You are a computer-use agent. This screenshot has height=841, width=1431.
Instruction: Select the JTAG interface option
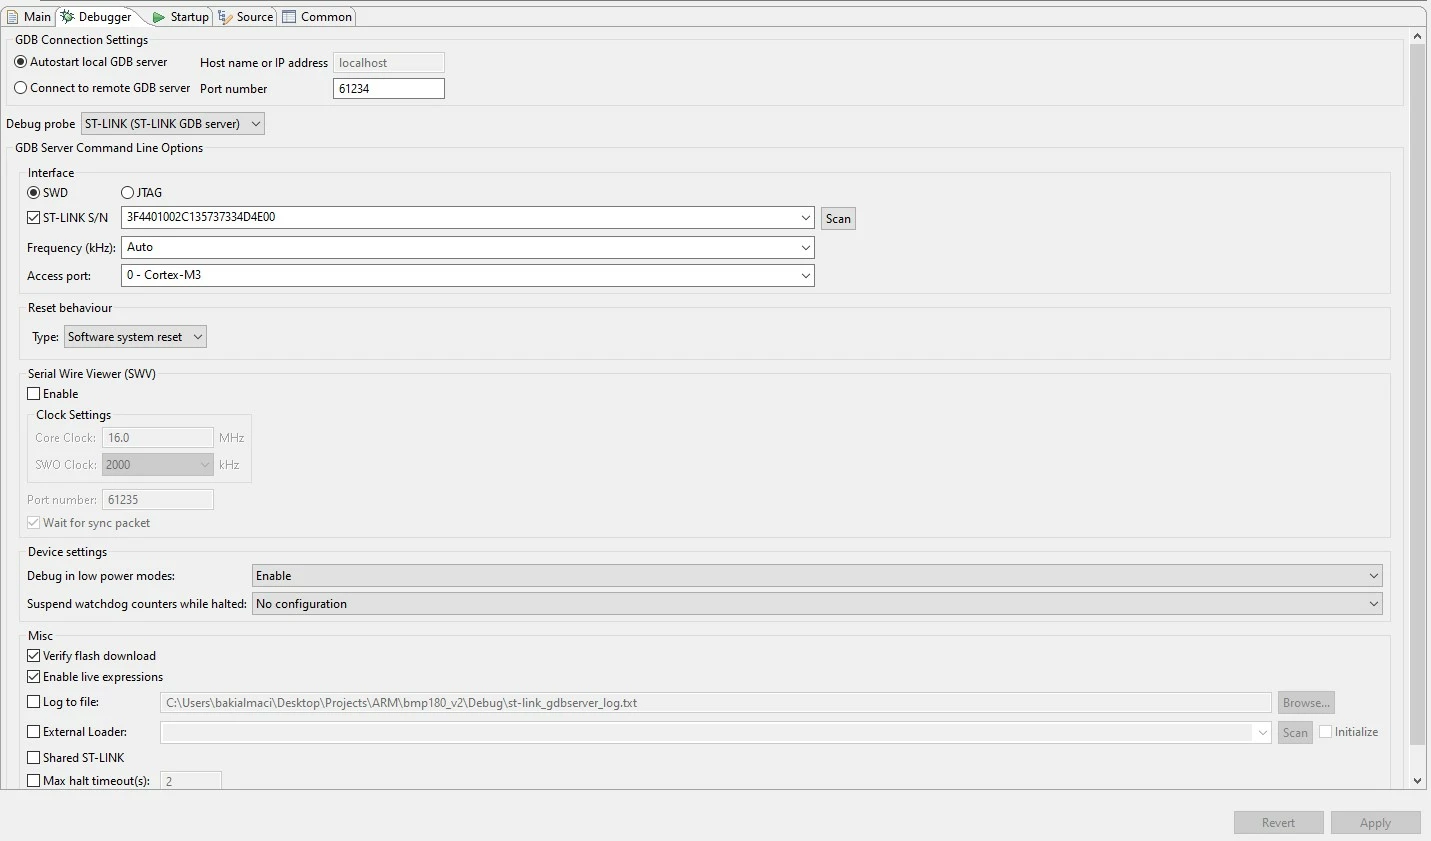(141, 193)
